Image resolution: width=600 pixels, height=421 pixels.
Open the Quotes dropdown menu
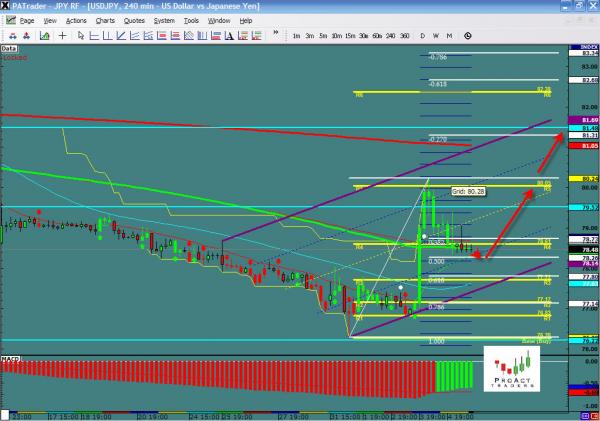click(135, 20)
